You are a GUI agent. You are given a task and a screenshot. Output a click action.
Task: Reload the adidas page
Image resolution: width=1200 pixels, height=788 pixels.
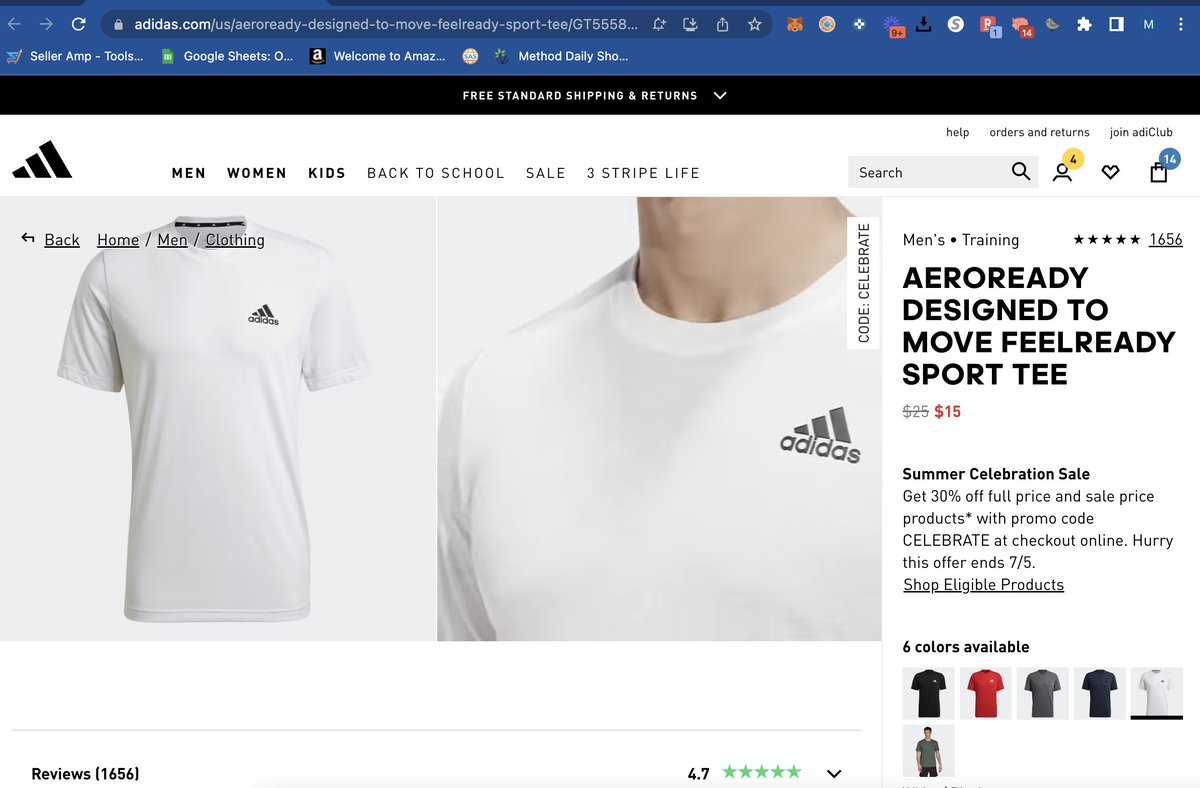point(78,24)
